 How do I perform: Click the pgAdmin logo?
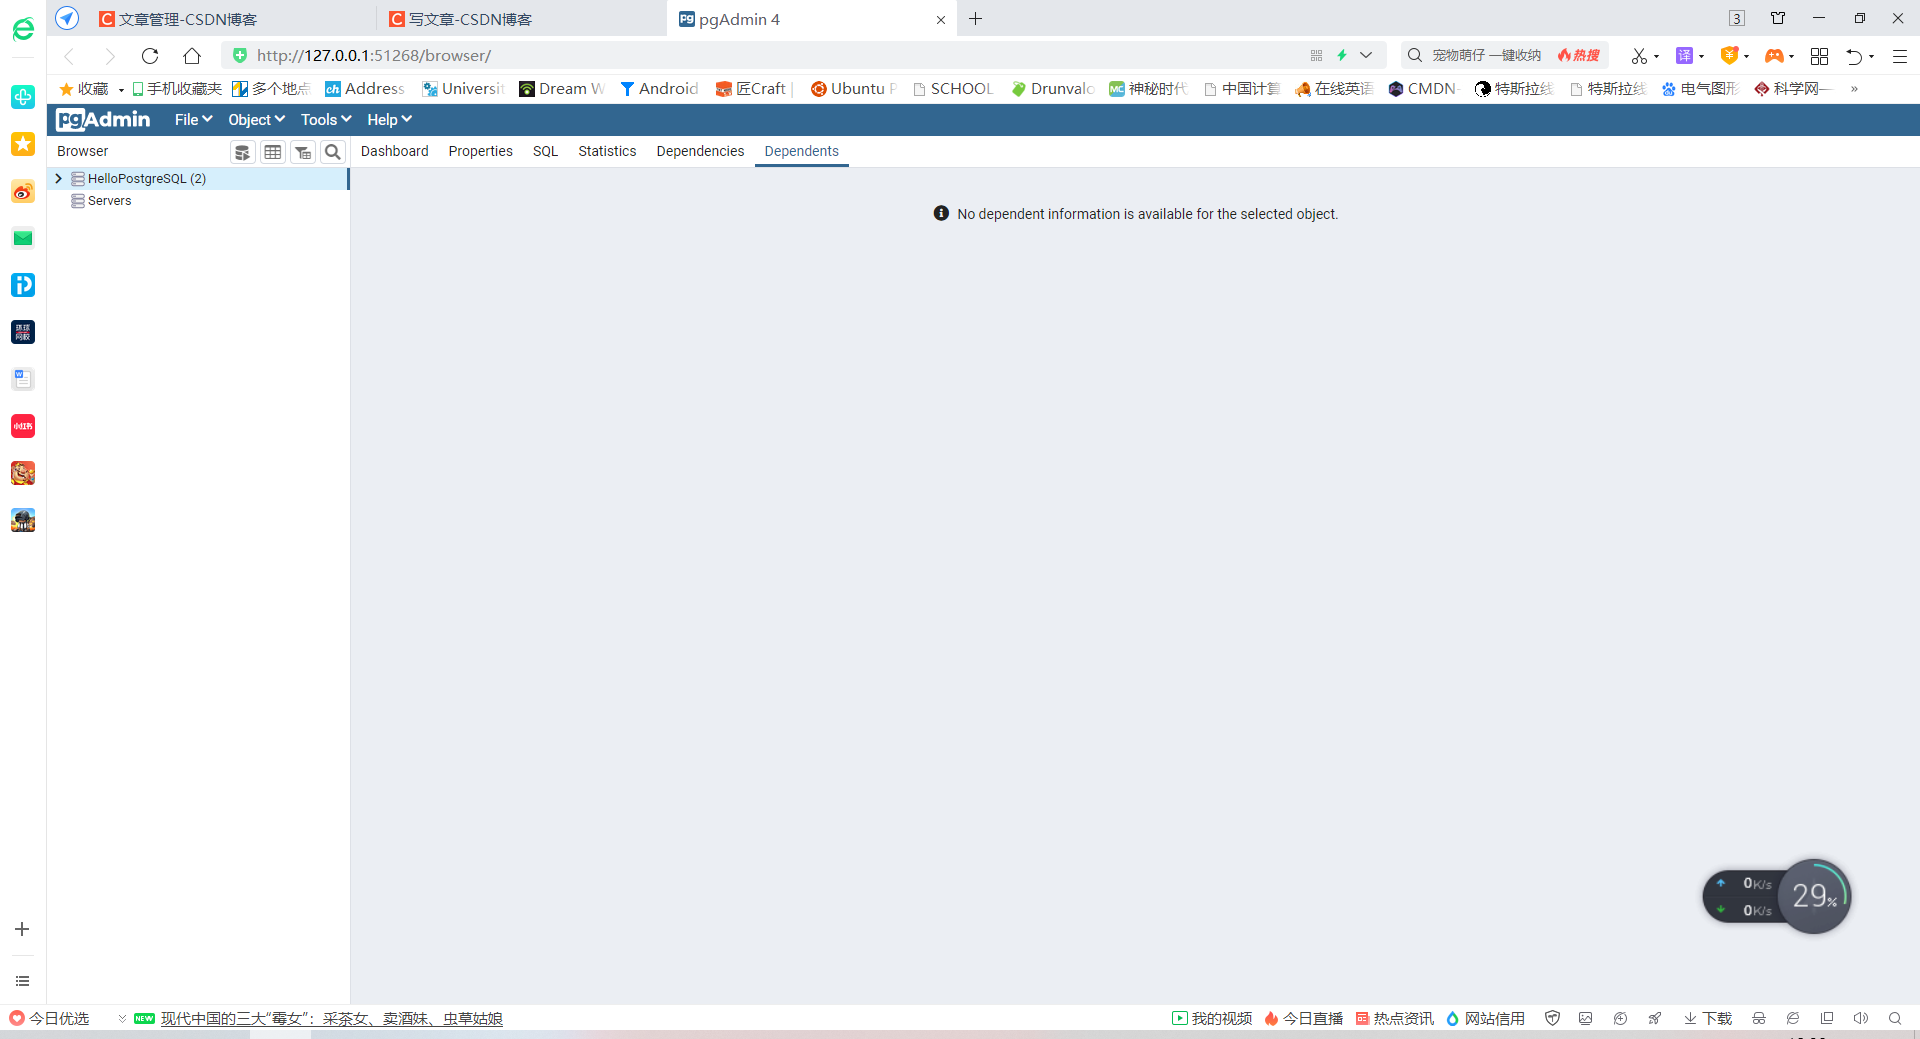pos(103,120)
